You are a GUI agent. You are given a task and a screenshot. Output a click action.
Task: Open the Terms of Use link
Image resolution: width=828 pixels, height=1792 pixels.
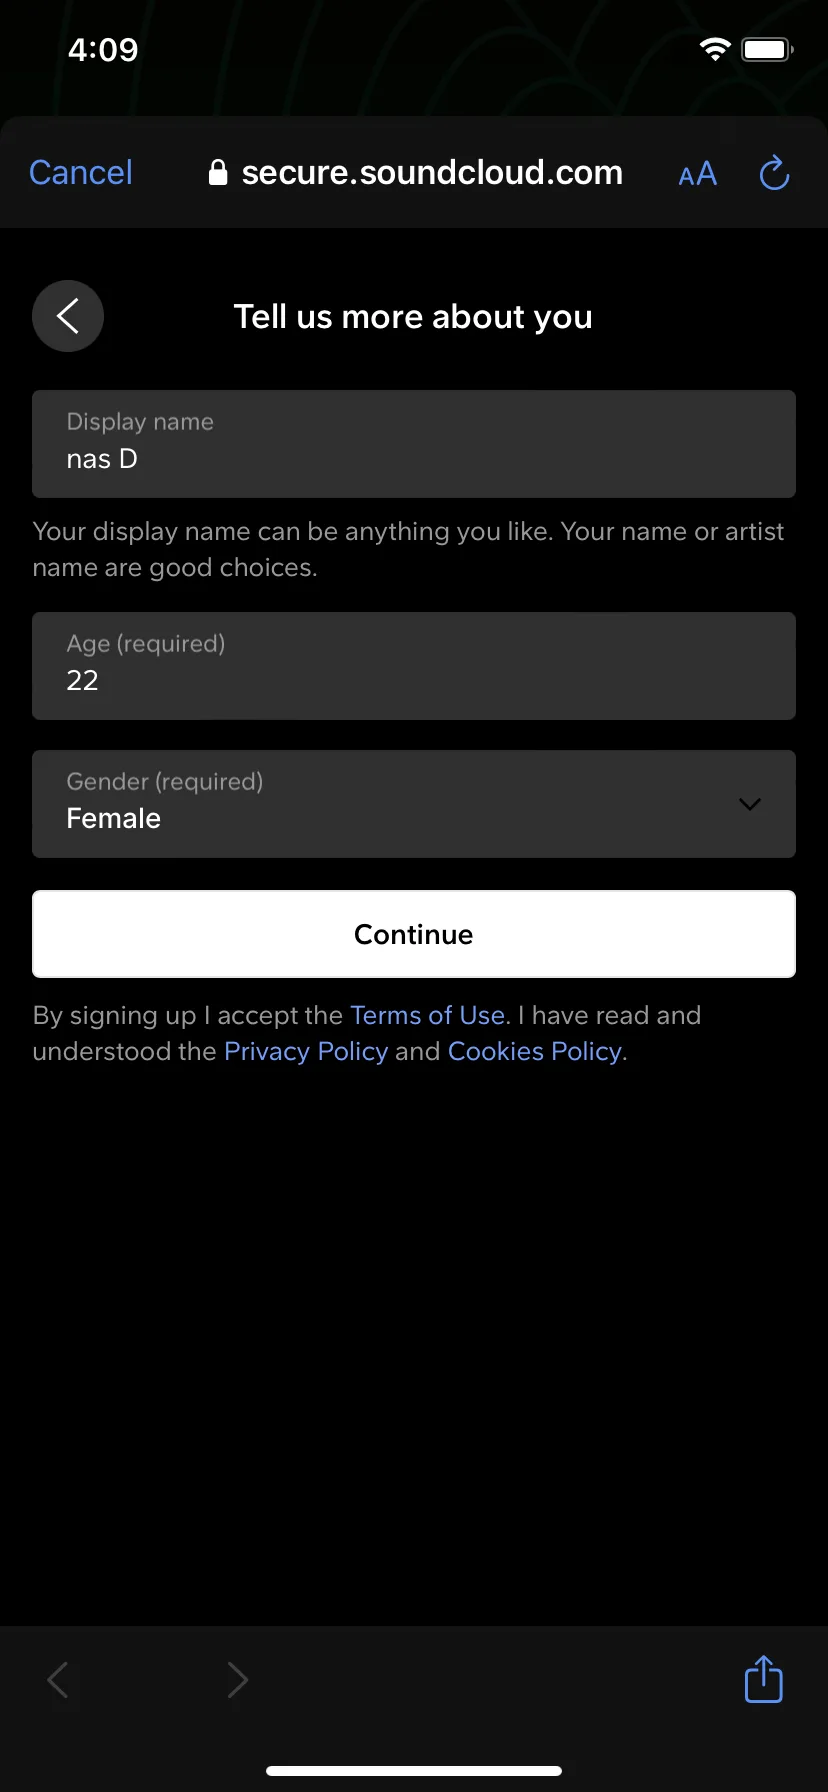[x=427, y=1015]
